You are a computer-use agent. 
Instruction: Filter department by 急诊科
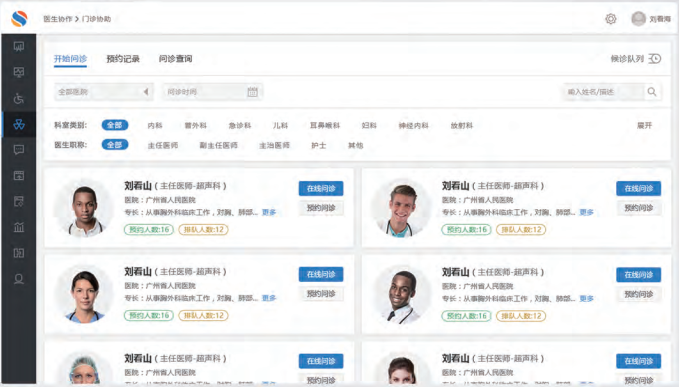click(x=240, y=126)
